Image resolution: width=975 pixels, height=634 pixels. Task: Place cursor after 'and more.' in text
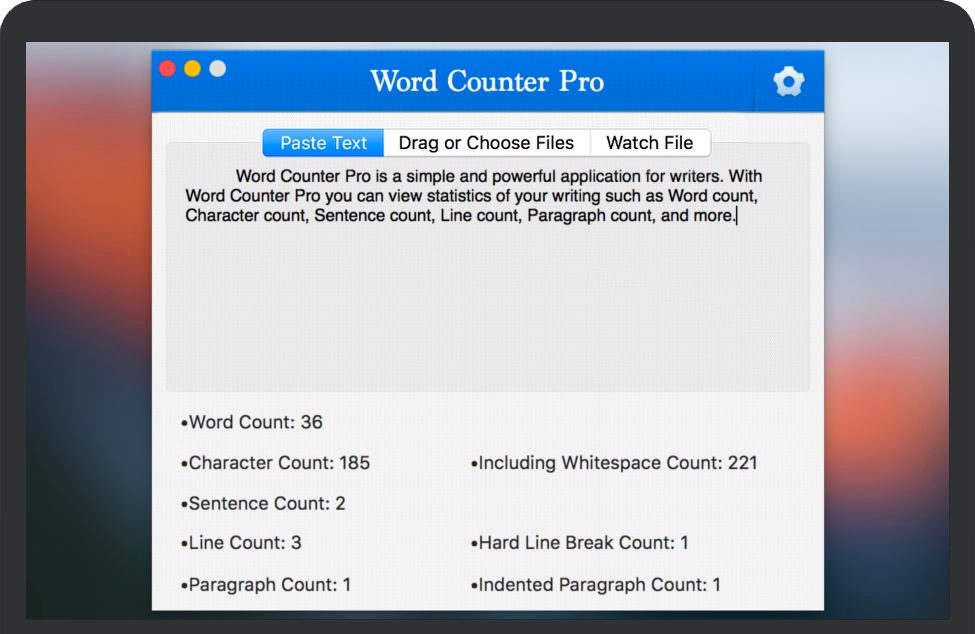click(736, 215)
